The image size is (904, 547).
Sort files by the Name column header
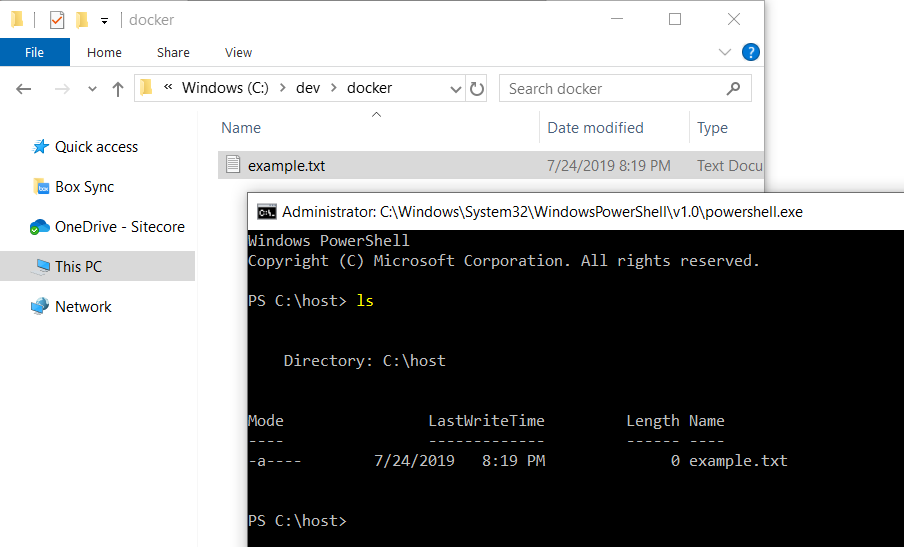coord(241,127)
